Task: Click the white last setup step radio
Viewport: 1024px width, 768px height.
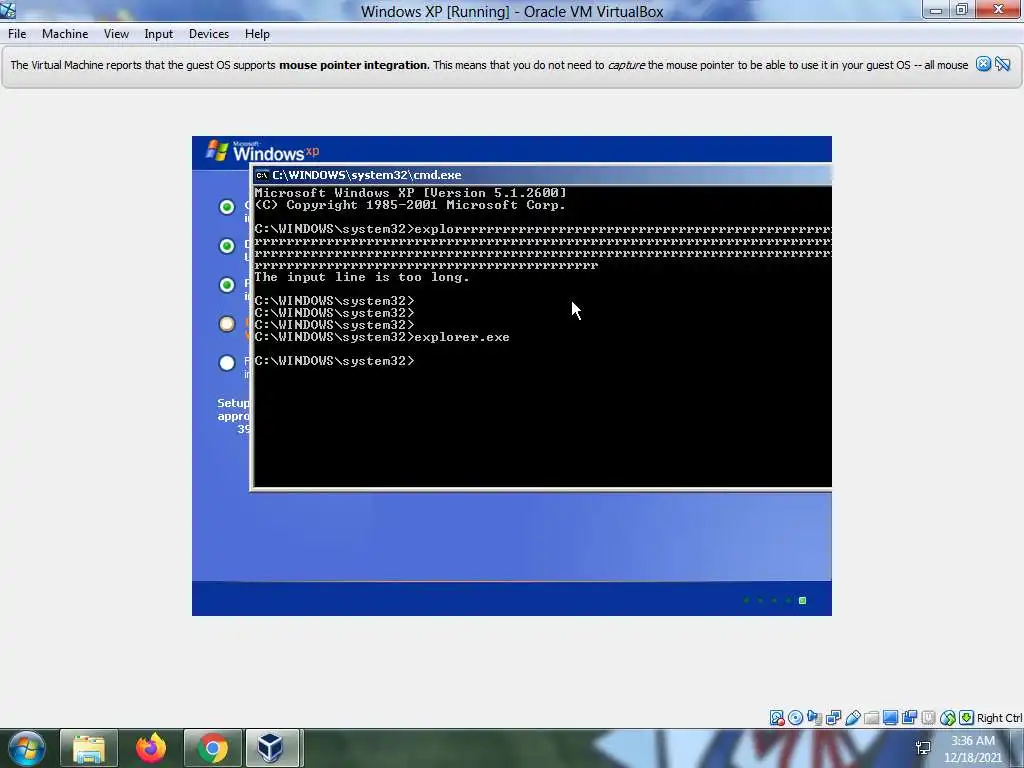Action: click(x=227, y=363)
